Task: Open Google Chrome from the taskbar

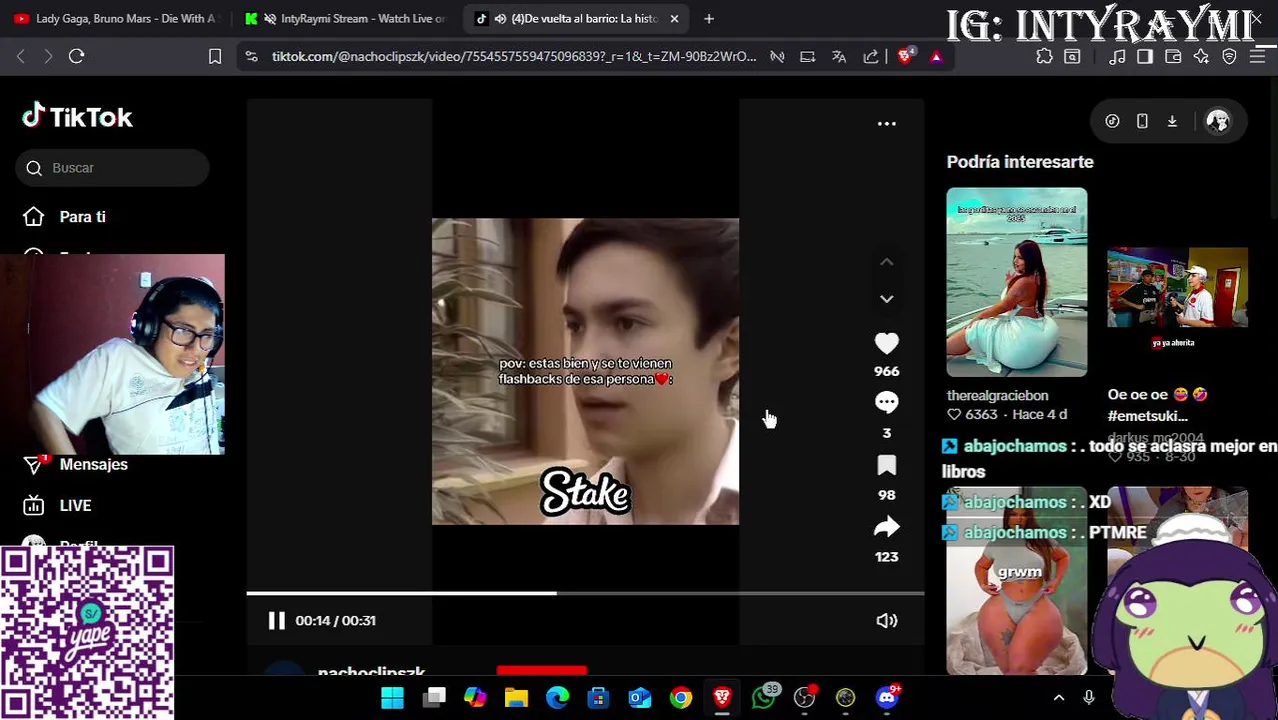Action: (680, 697)
